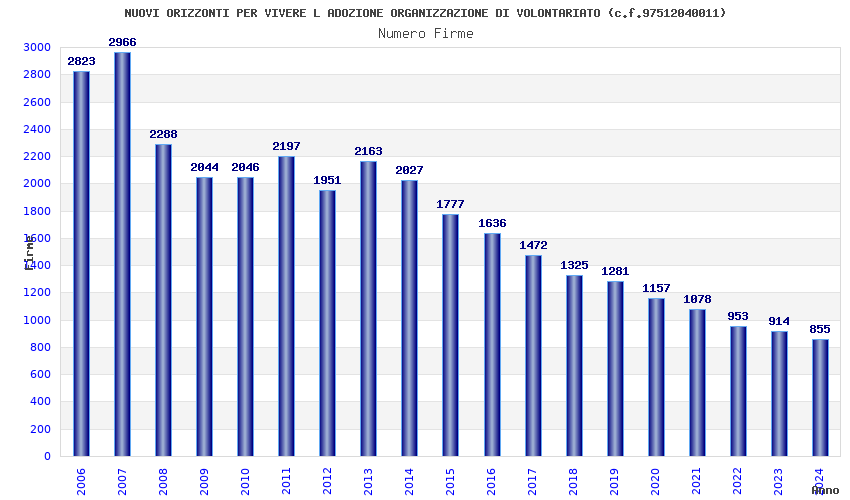Click the x-axis year label 2011
850x500 pixels.
(x=286, y=482)
